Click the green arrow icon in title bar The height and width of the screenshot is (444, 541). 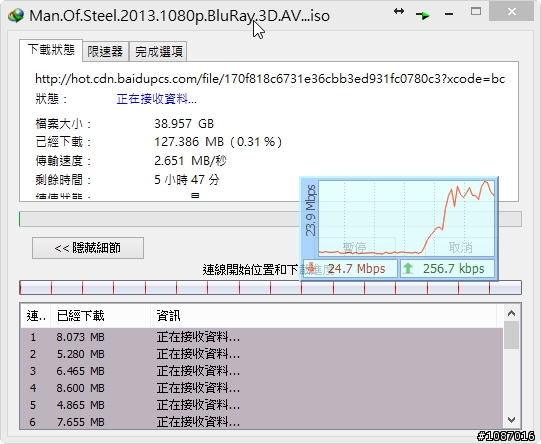pyautogui.click(x=423, y=15)
